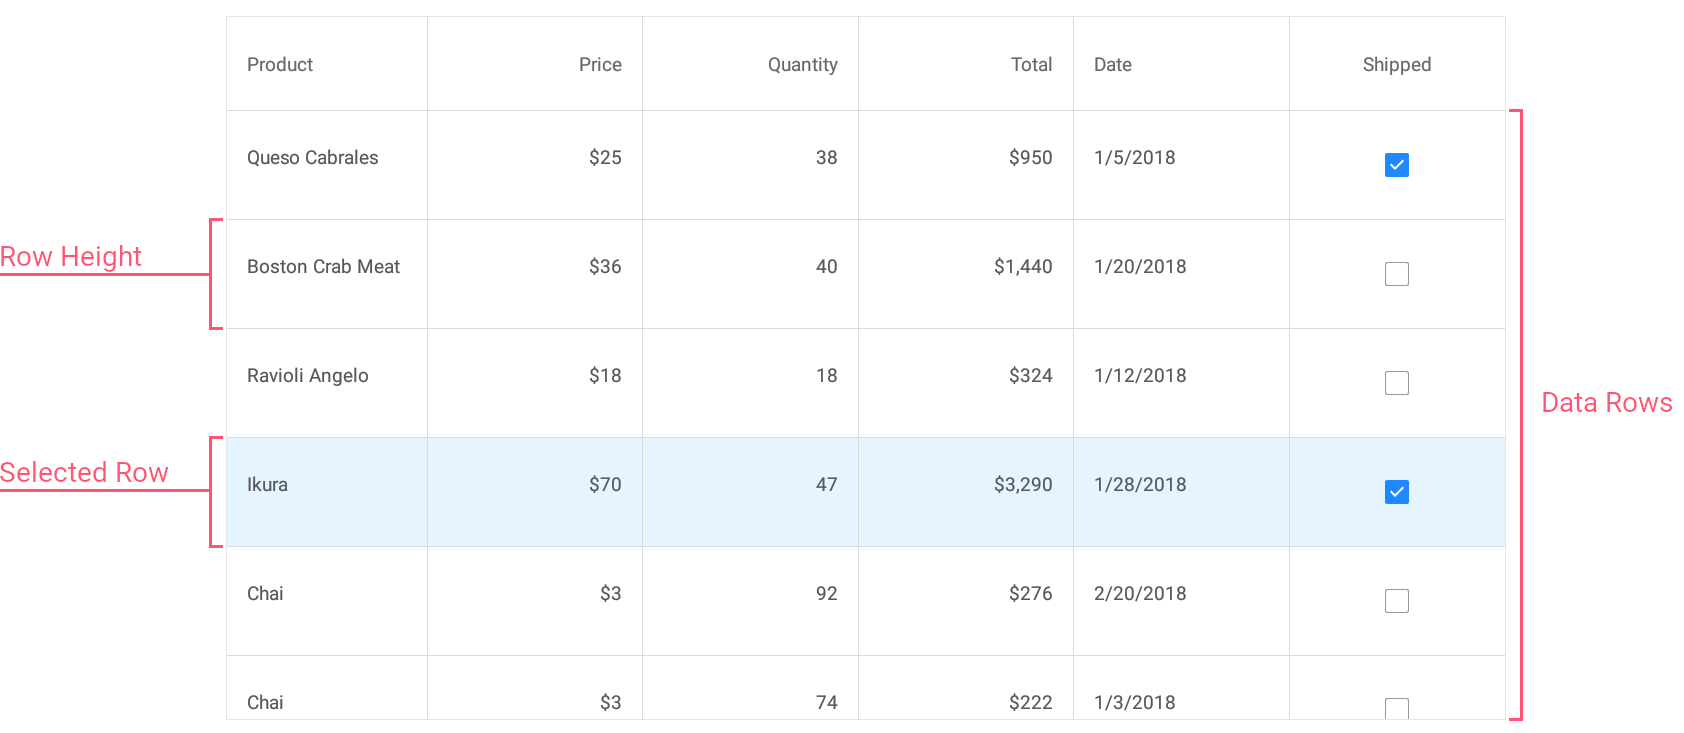Sort the grid by Date header
The height and width of the screenshot is (733, 1684).
(1181, 64)
